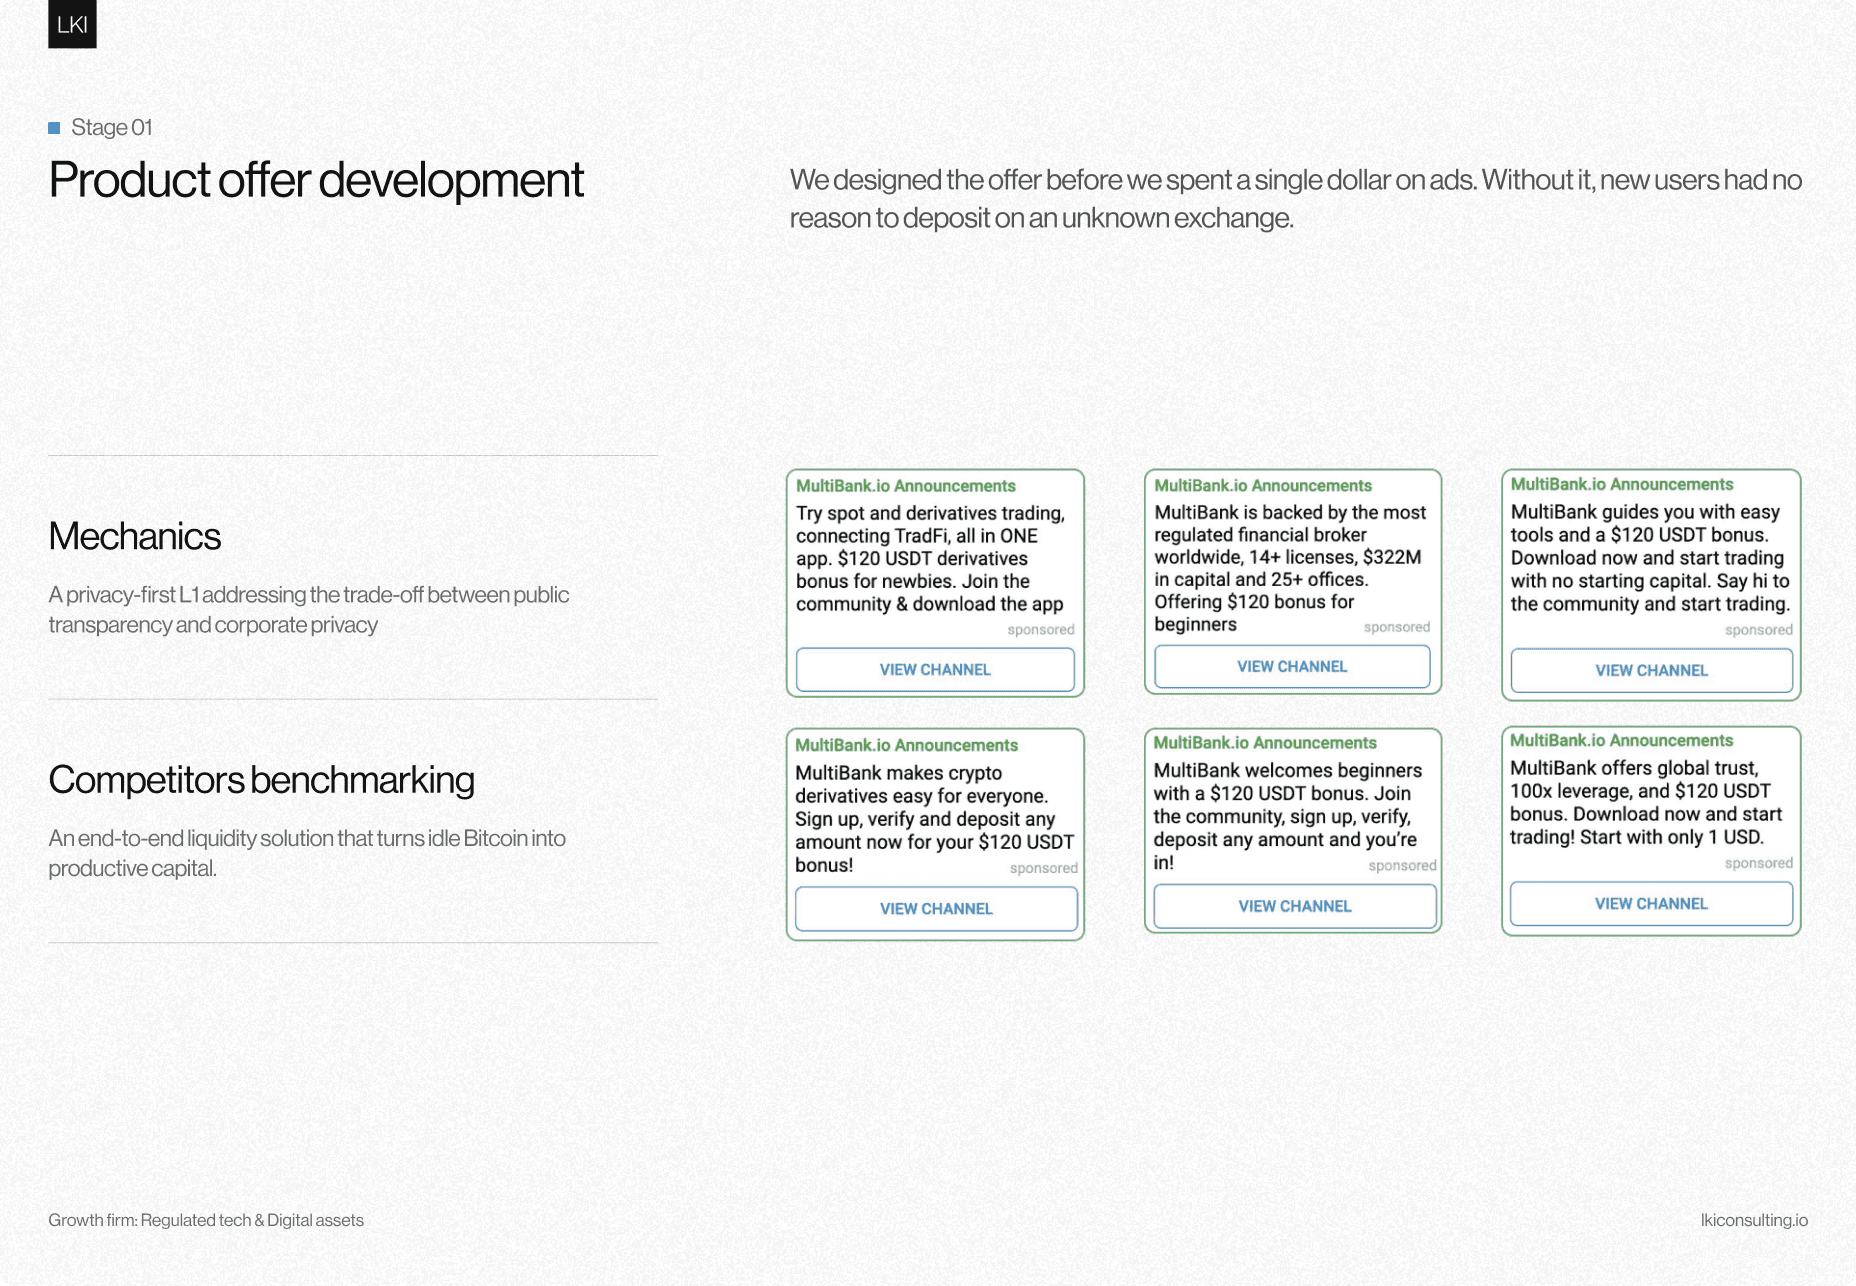Click the 'MultiBank makes crypto derivatives easy' ad text
Viewport: 1856px width, 1286px height.
pyautogui.click(x=934, y=819)
